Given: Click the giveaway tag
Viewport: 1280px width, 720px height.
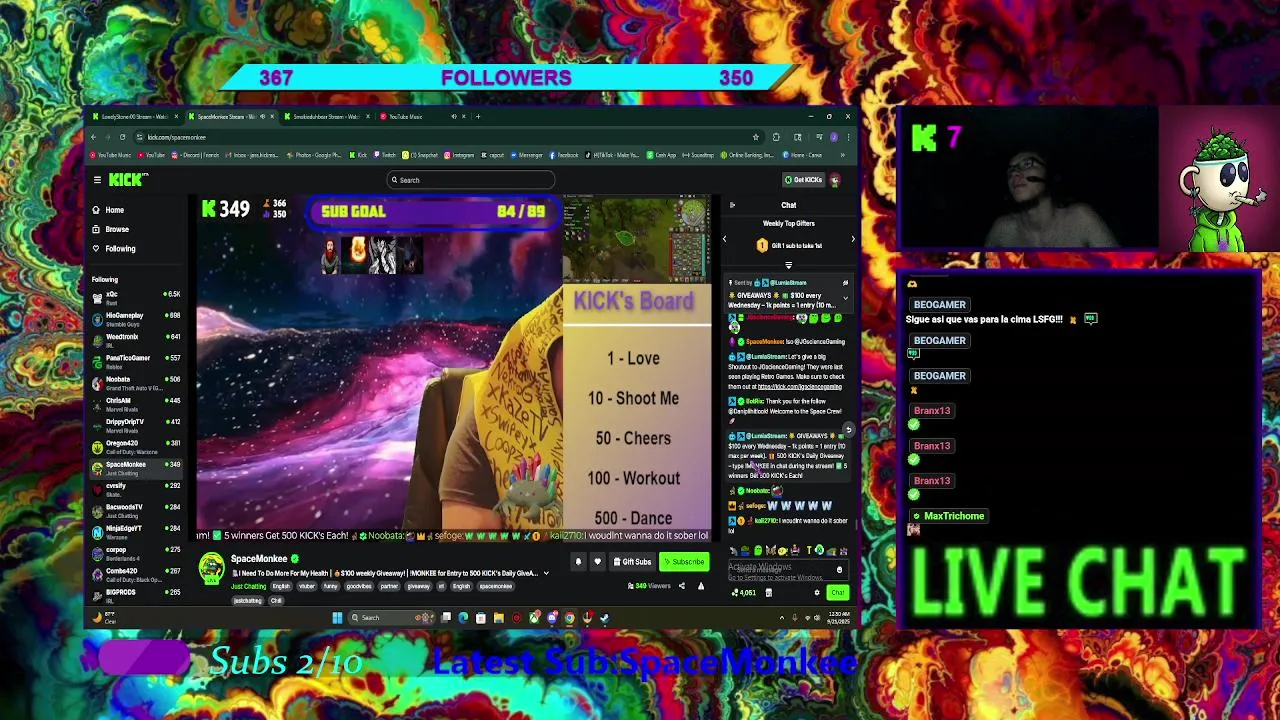Looking at the screenshot, I should pos(418,586).
